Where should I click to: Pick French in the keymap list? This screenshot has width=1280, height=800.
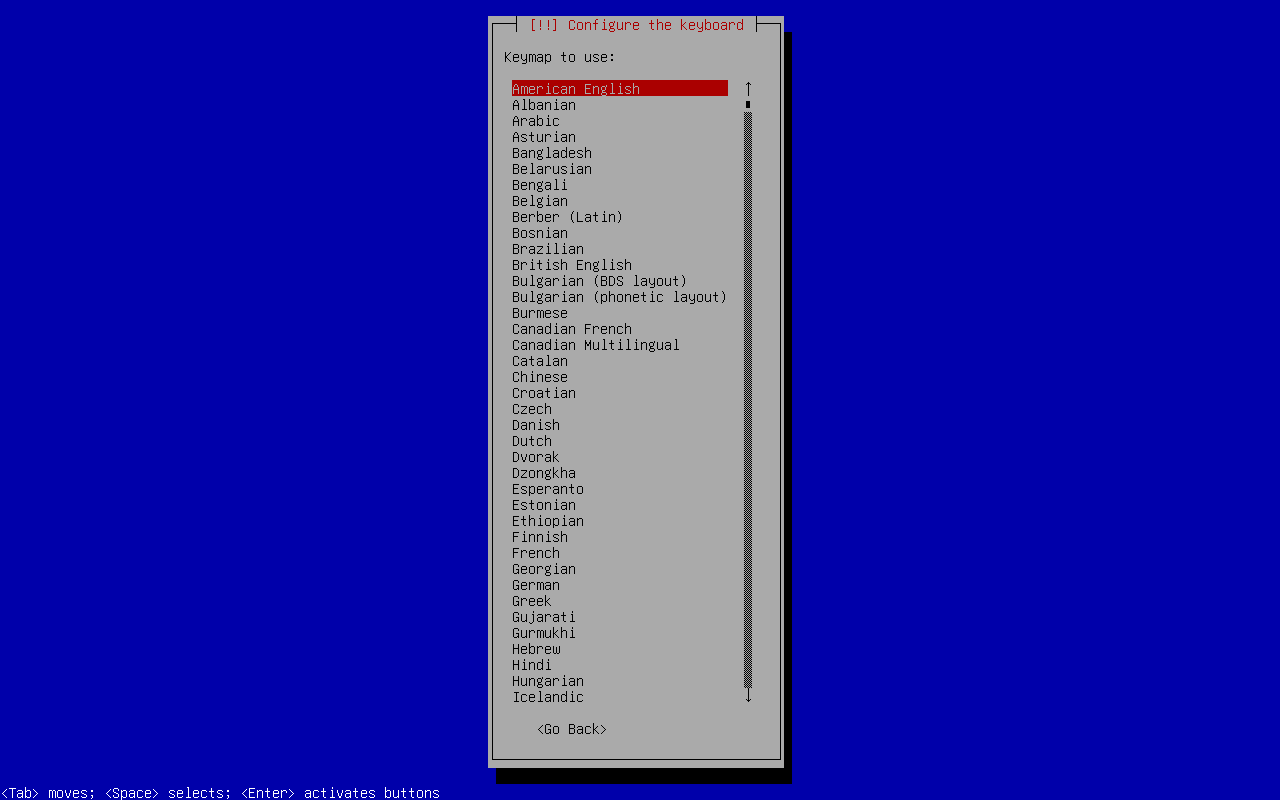(536, 553)
